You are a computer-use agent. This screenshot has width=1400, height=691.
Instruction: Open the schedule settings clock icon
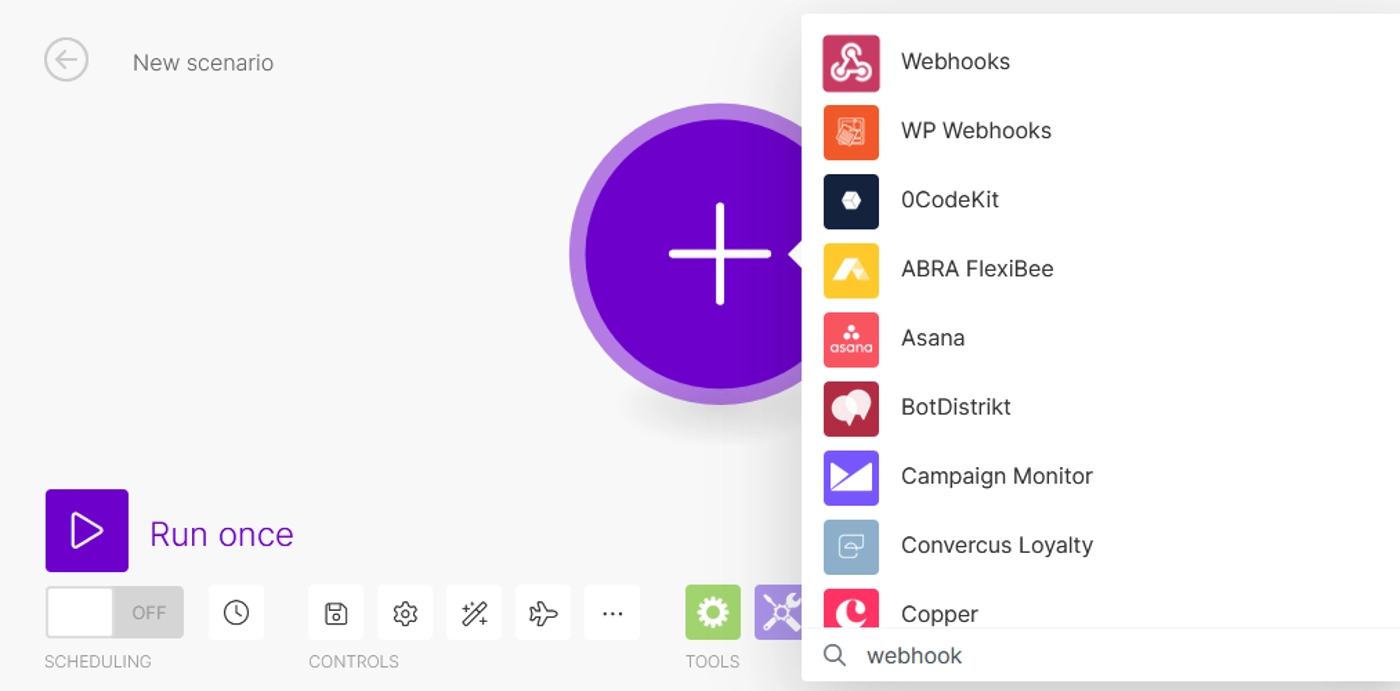(x=236, y=613)
